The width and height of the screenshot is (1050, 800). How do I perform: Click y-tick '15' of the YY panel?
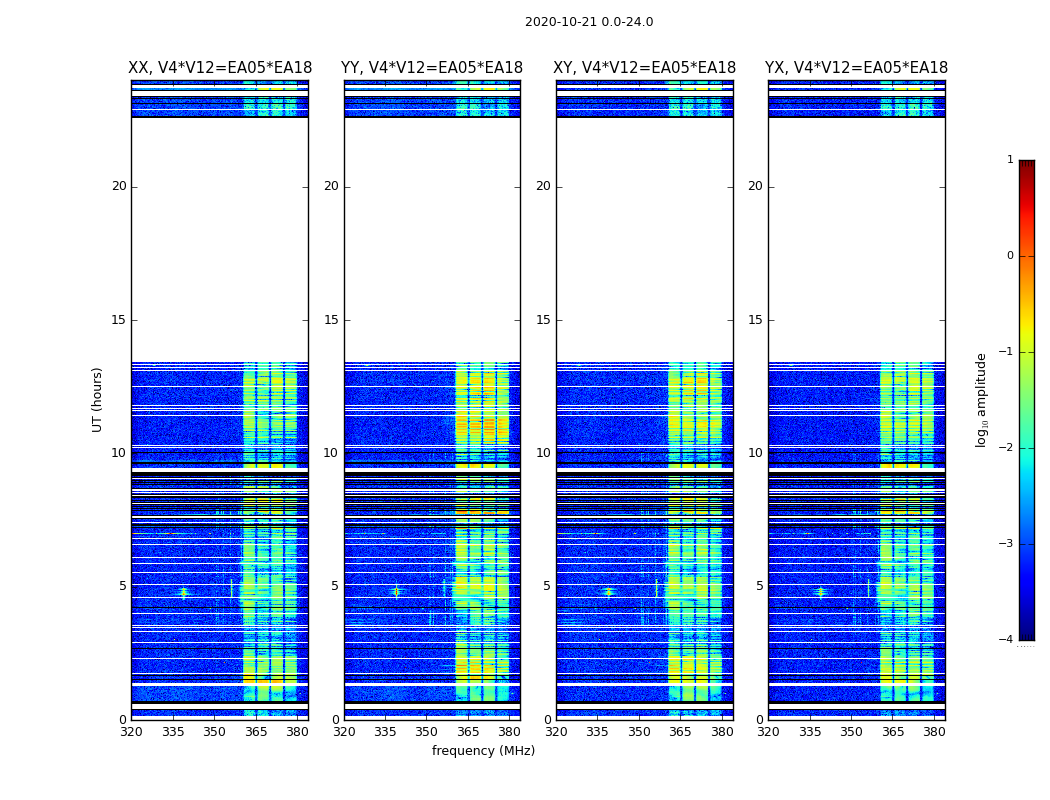coord(331,319)
